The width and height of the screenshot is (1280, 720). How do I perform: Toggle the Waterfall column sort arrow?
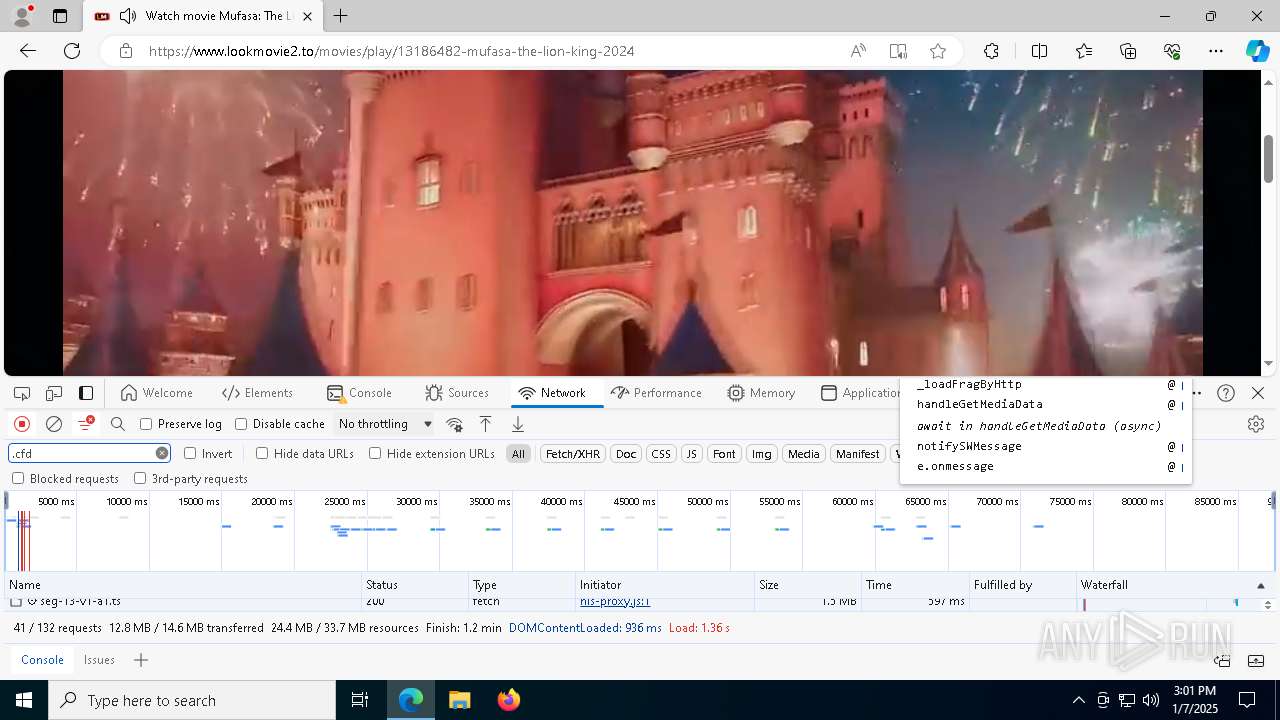(1260, 585)
